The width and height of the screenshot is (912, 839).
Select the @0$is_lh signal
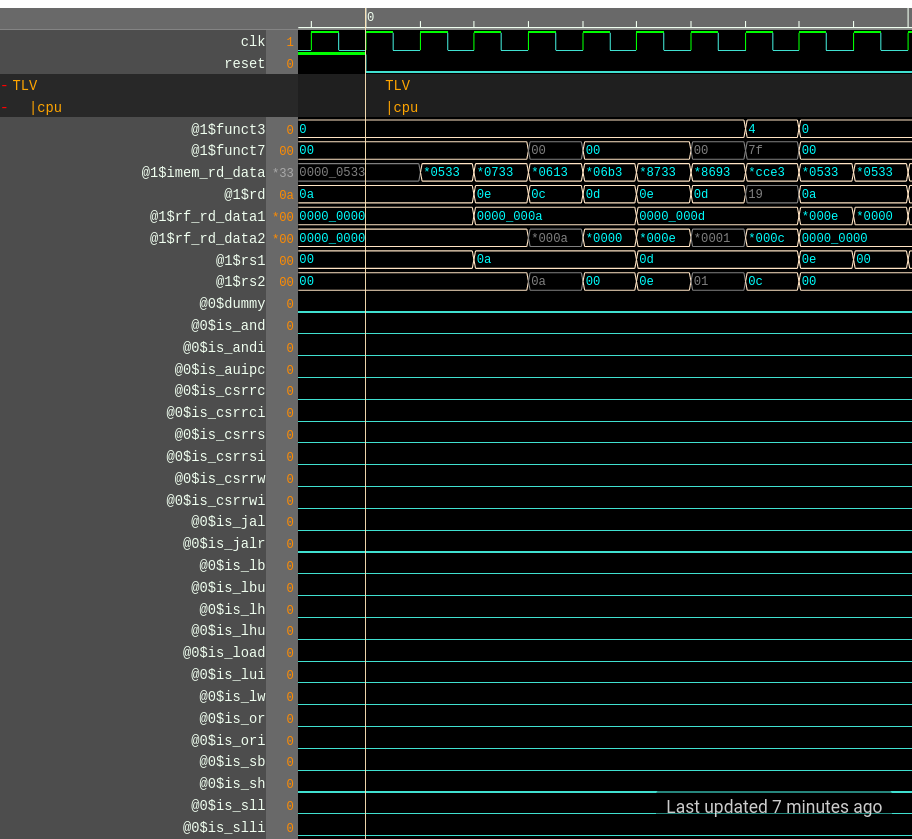[232, 609]
